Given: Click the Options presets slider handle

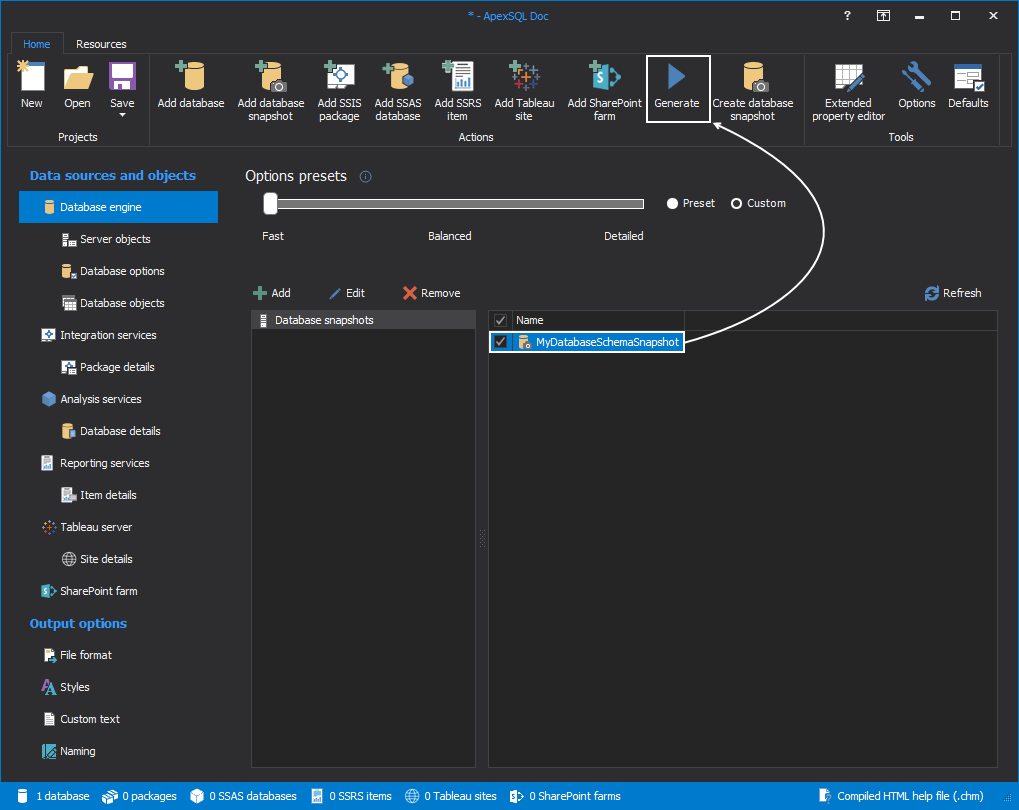Looking at the screenshot, I should tap(270, 203).
